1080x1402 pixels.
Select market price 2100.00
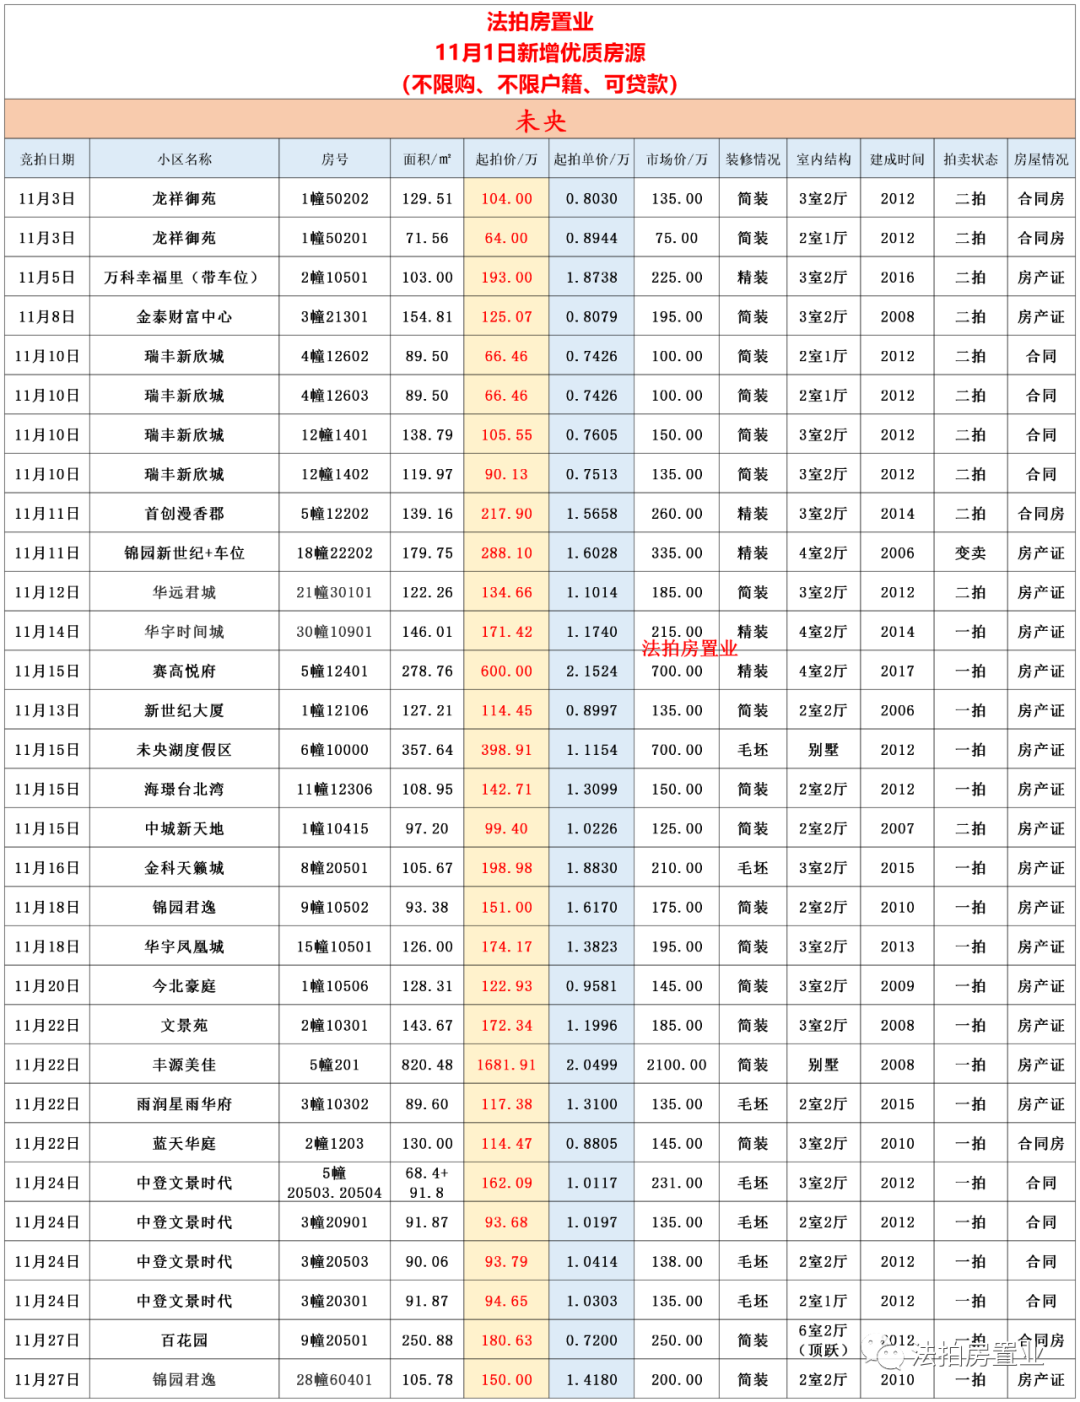tap(676, 1065)
